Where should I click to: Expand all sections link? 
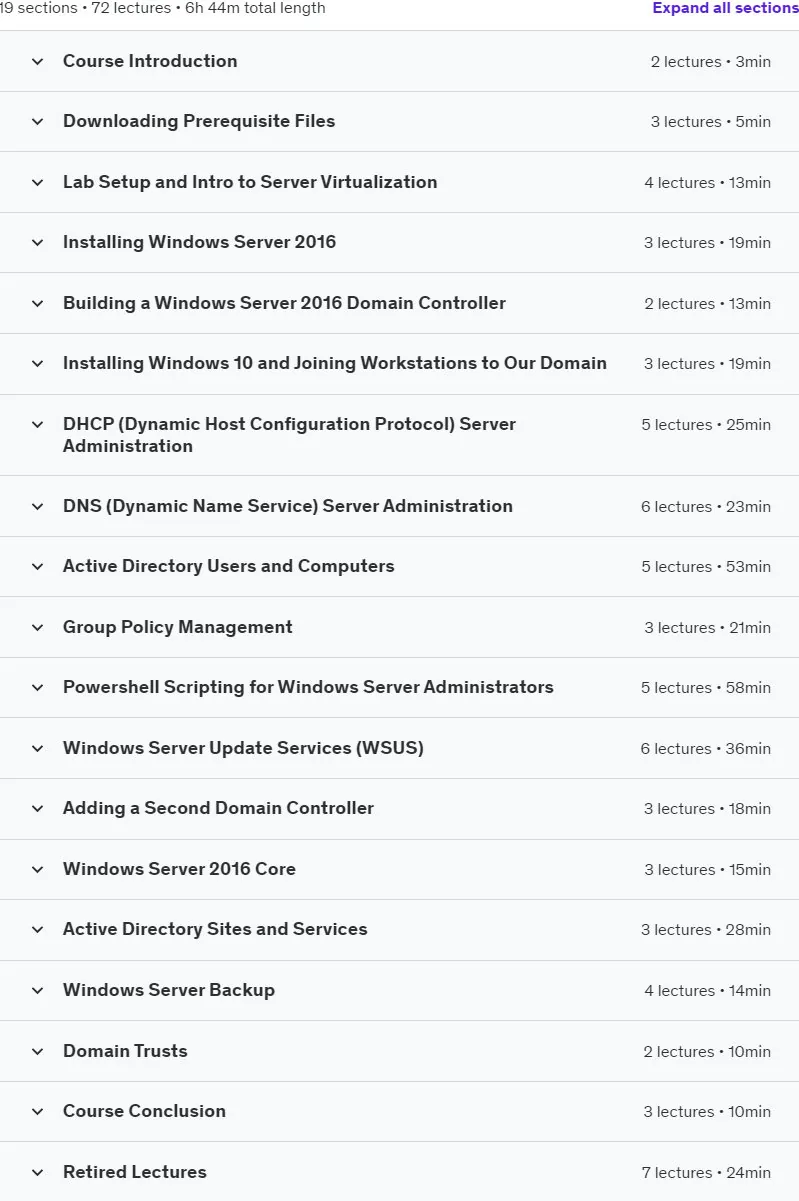725,8
